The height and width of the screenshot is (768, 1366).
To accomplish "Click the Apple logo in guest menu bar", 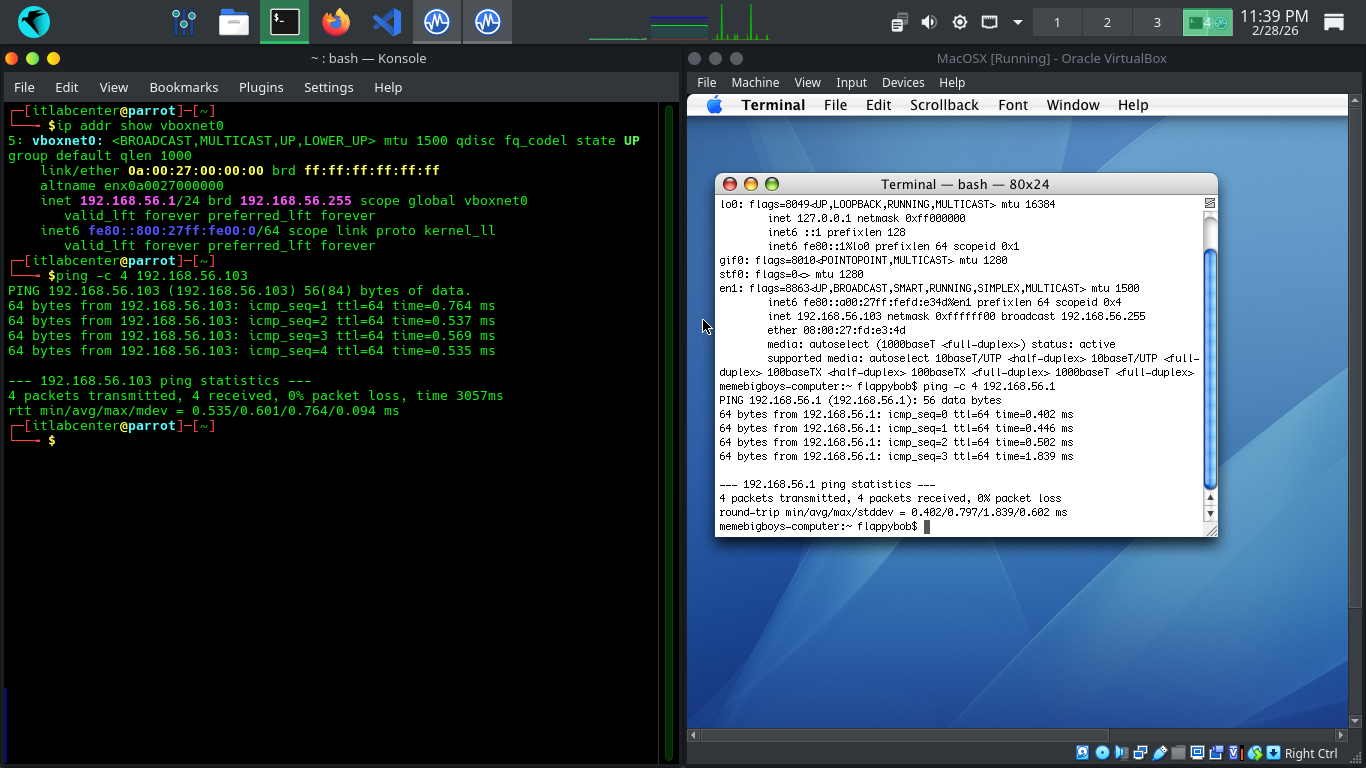I will click(714, 105).
